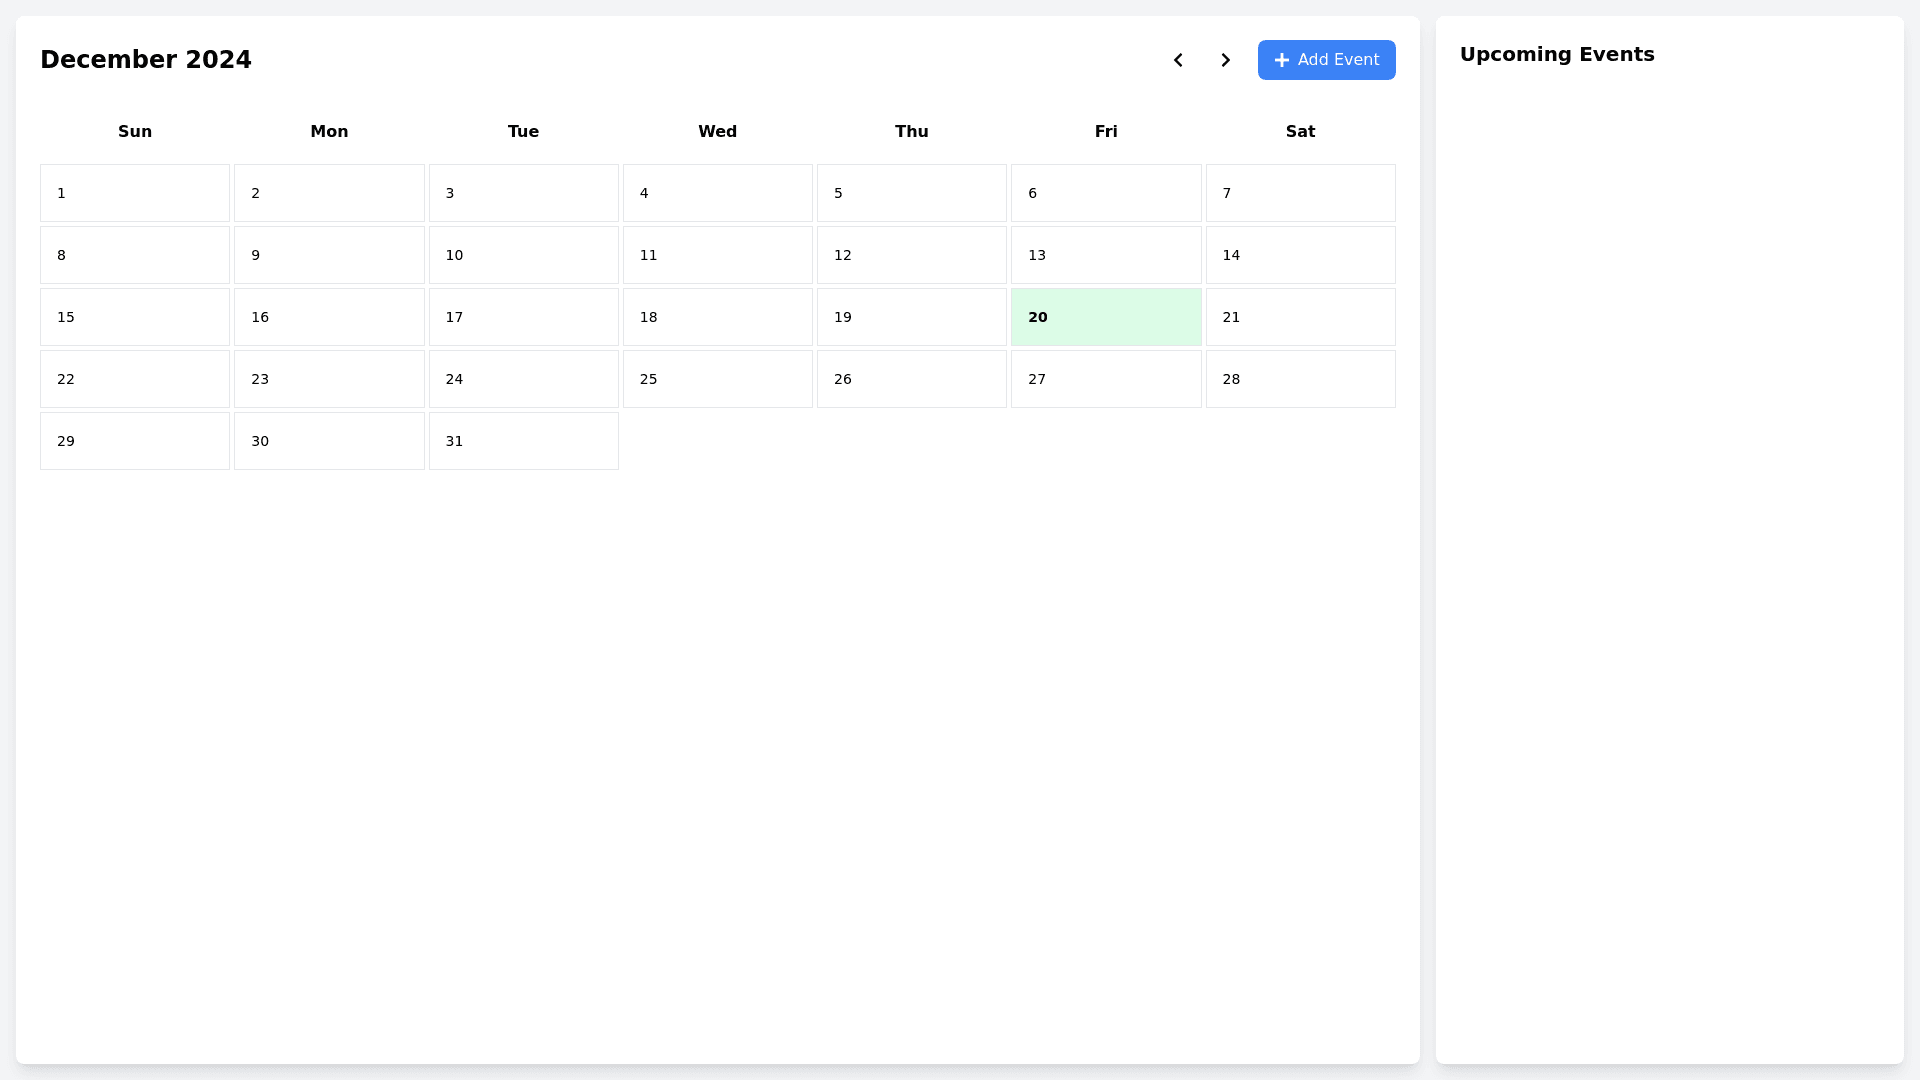Choose December 4 Wednesday cell
The width and height of the screenshot is (1920, 1080).
717,193
